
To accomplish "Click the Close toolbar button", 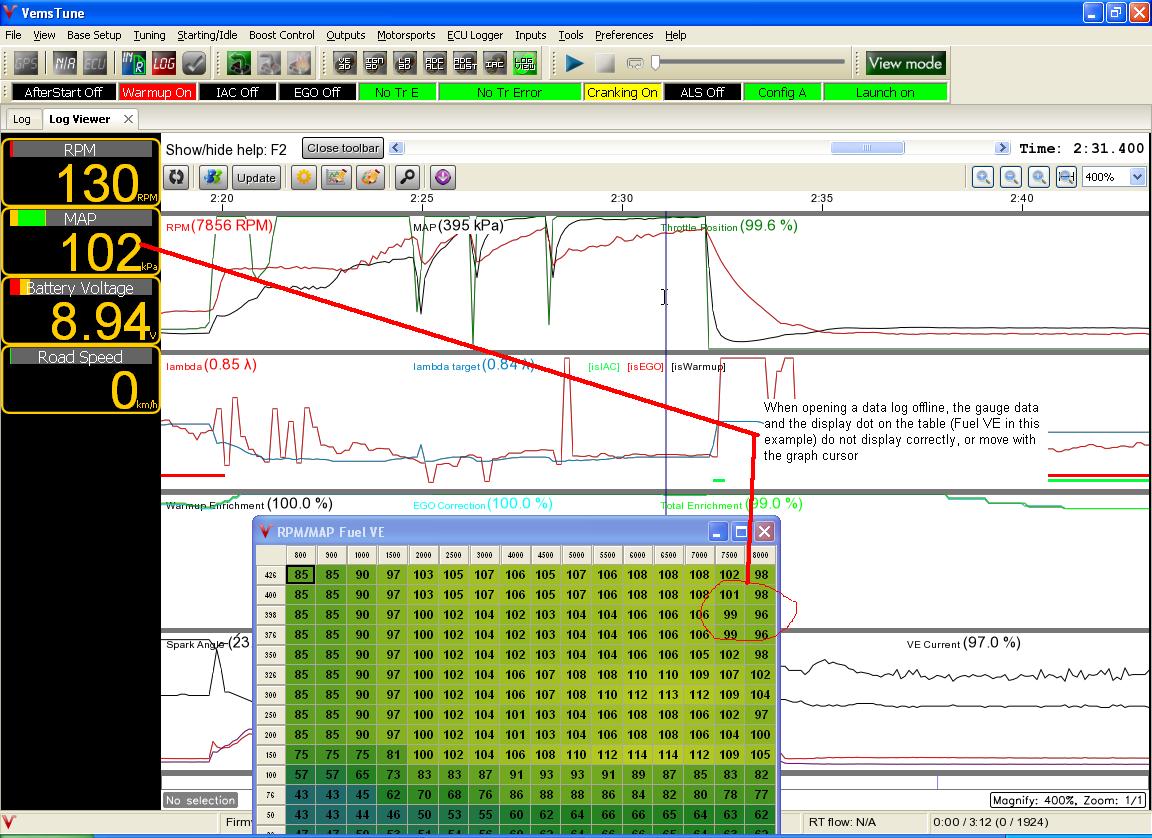I will [x=343, y=148].
